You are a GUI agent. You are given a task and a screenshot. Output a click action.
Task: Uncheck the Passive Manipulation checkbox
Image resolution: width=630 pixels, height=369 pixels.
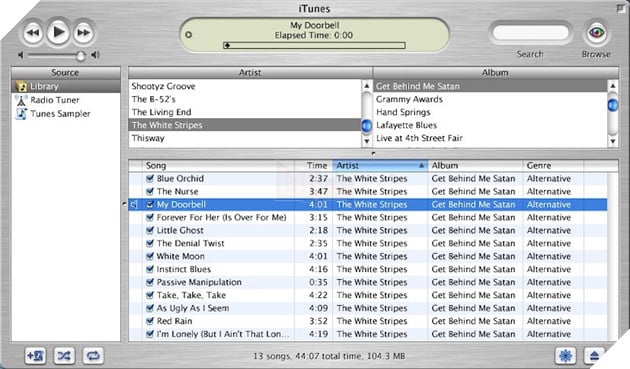150,282
